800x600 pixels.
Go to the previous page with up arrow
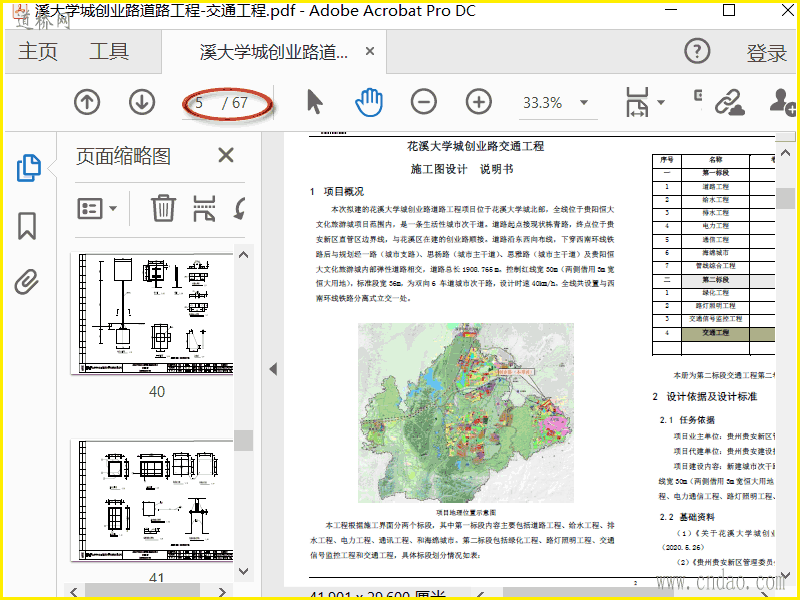[88, 102]
